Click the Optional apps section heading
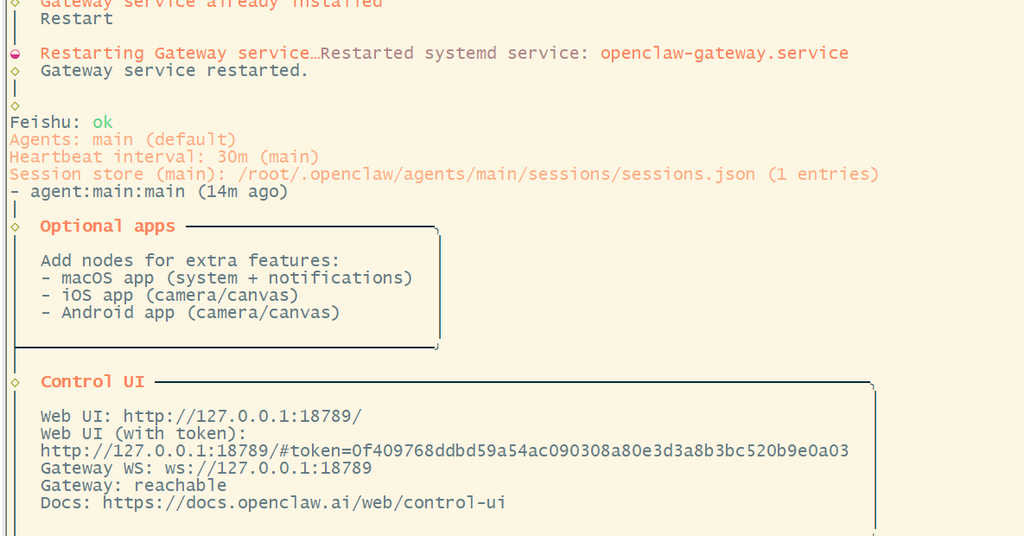The width and height of the screenshot is (1024, 536). pos(107,226)
